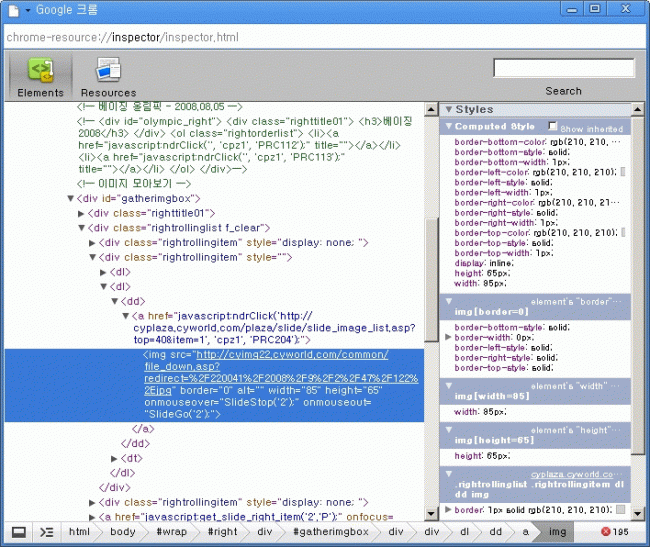Select the closing </dl> tag line
This screenshot has height=547, width=650.
tap(122, 473)
